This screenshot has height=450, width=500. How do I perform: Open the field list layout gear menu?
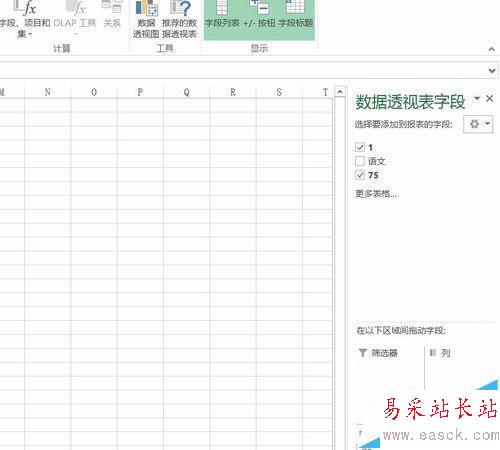point(478,124)
